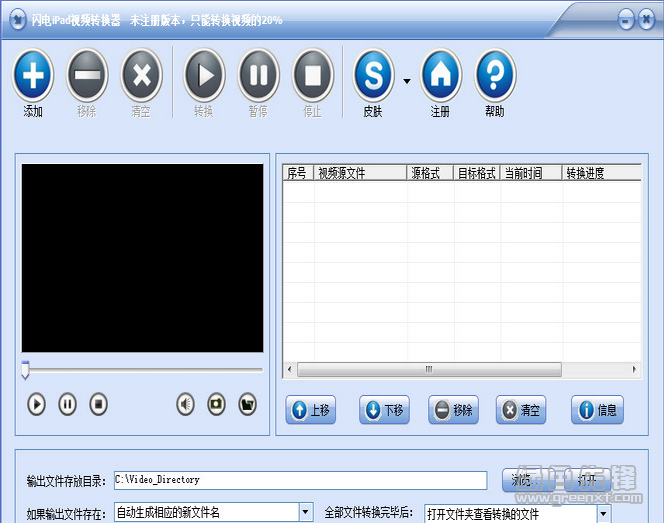The width and height of the screenshot is (664, 523).
Task: Close the converter window
Action: pos(647,19)
